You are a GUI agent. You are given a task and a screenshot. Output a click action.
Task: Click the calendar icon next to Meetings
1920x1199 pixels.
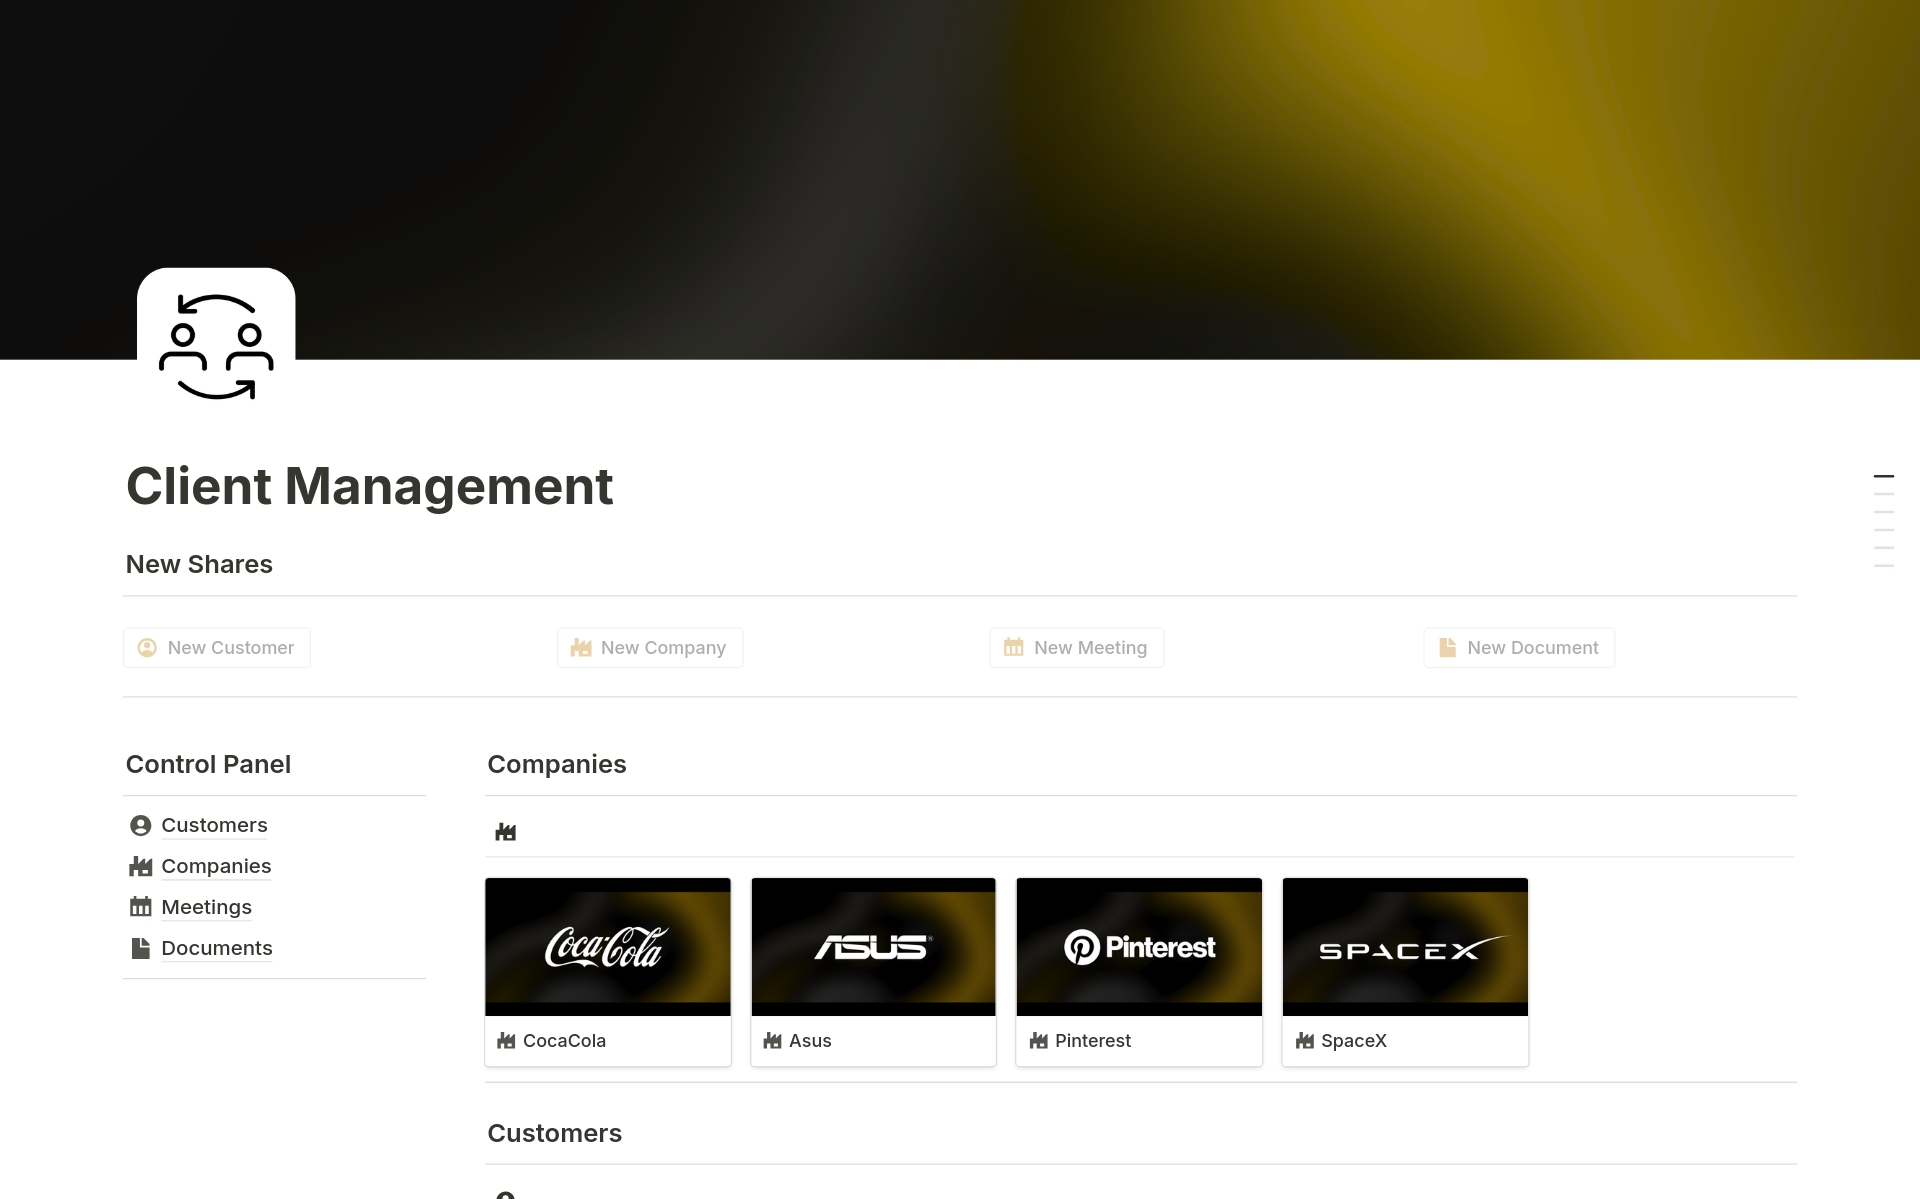(x=140, y=907)
